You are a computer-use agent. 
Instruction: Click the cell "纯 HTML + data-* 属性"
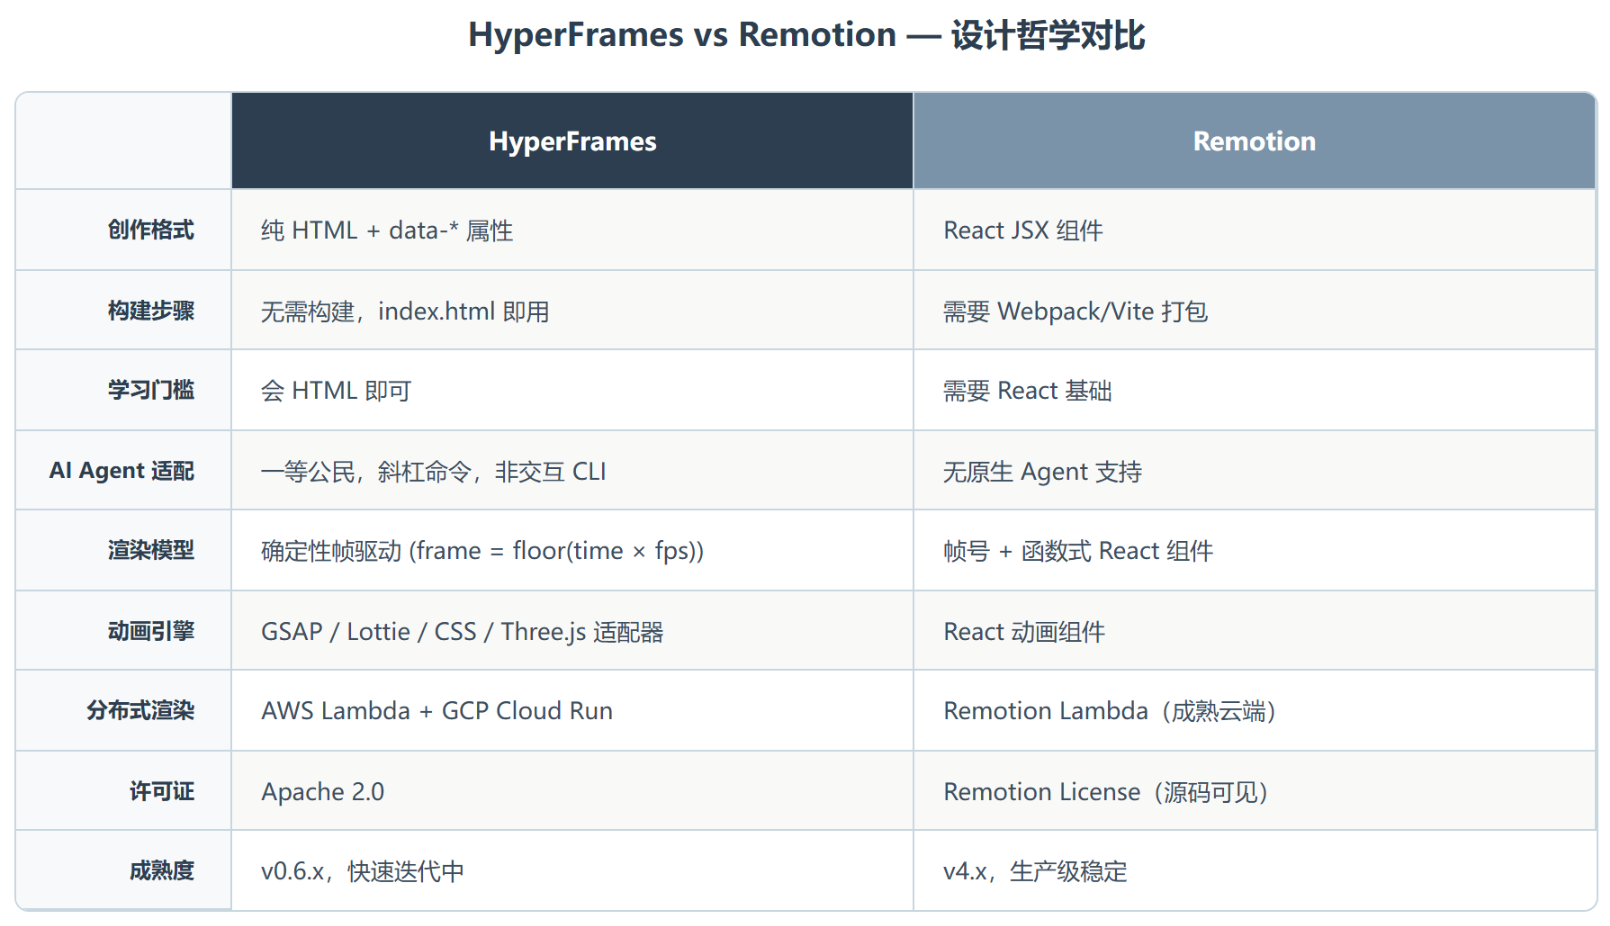point(572,230)
